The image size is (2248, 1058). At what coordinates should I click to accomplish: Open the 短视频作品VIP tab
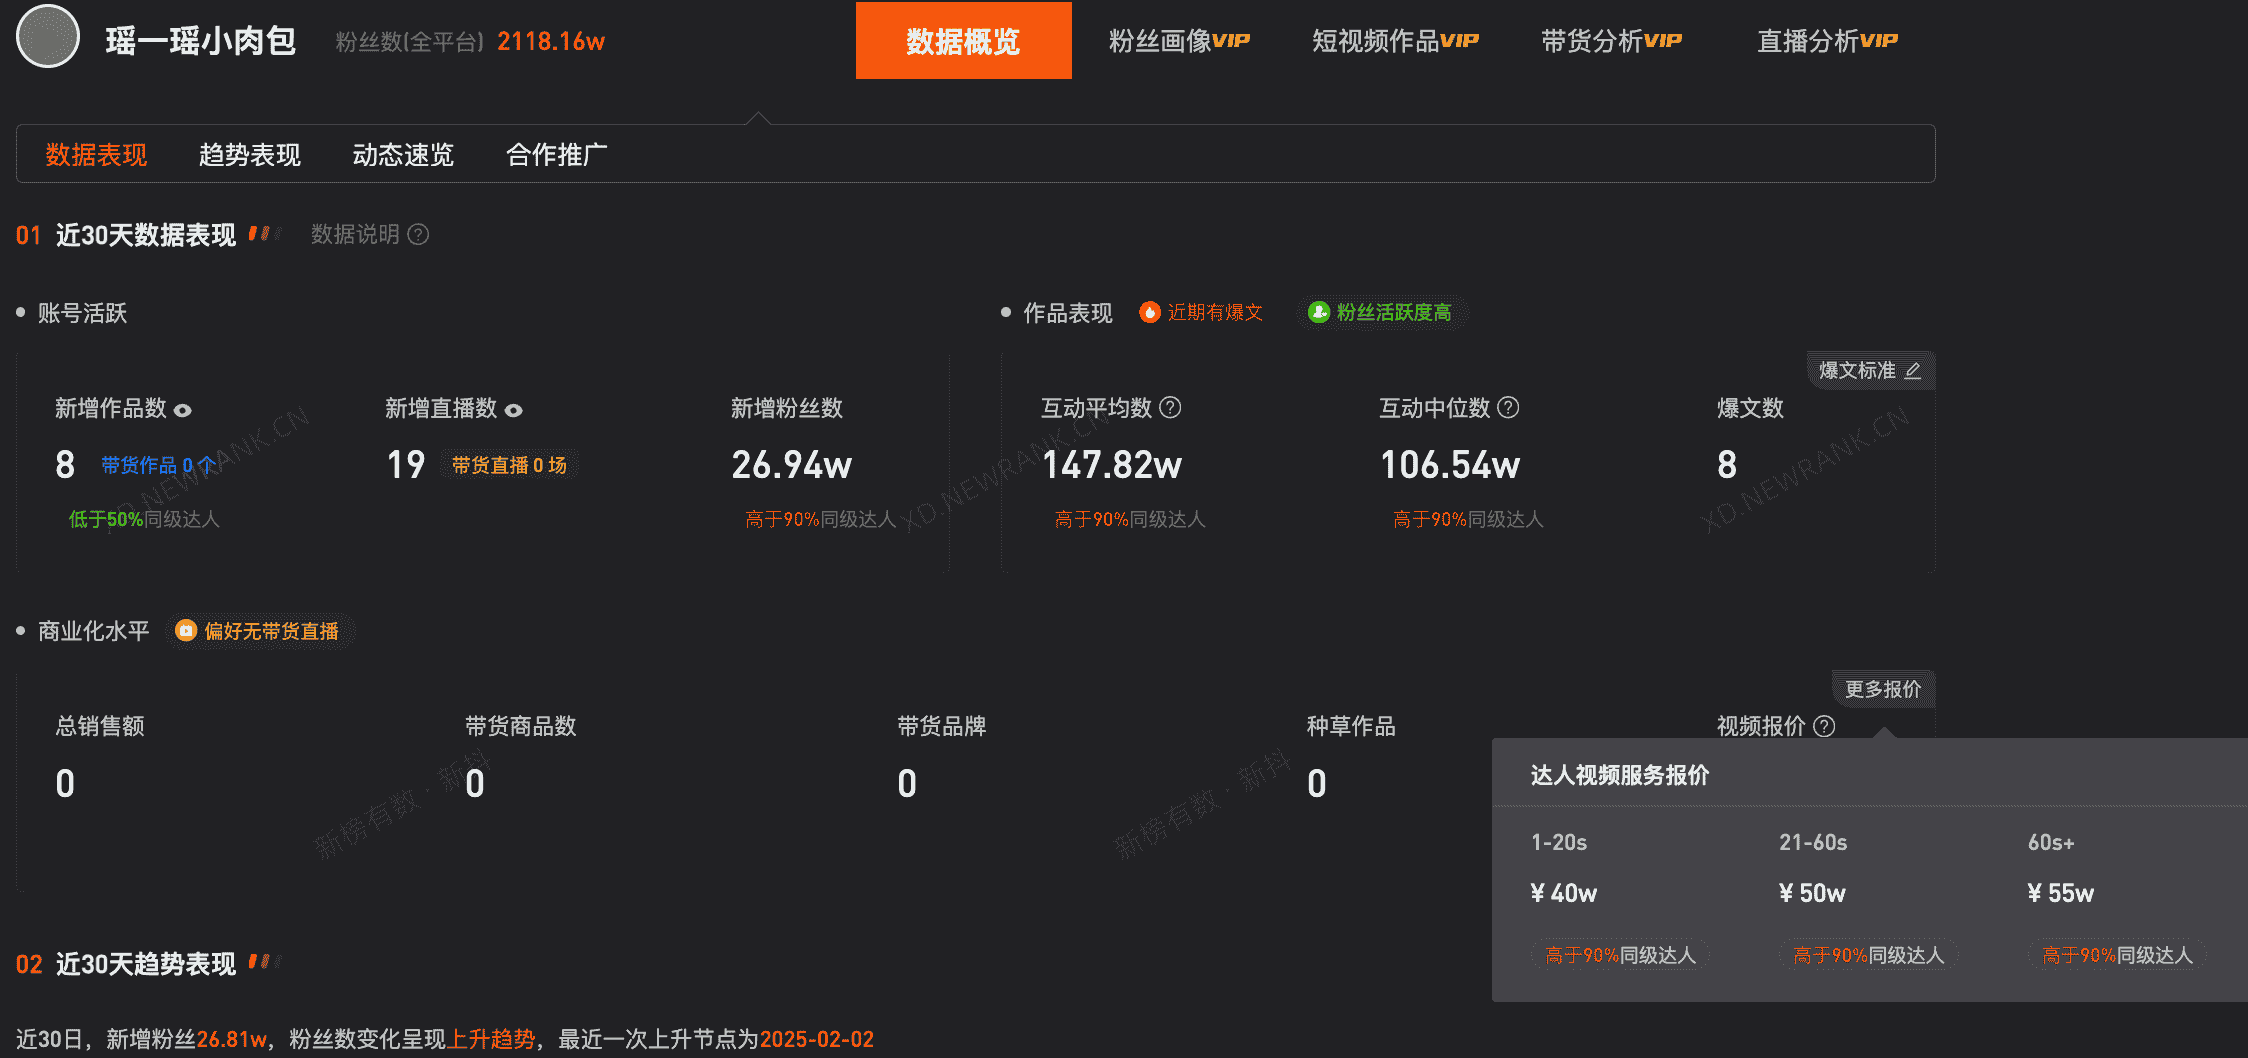point(1394,40)
